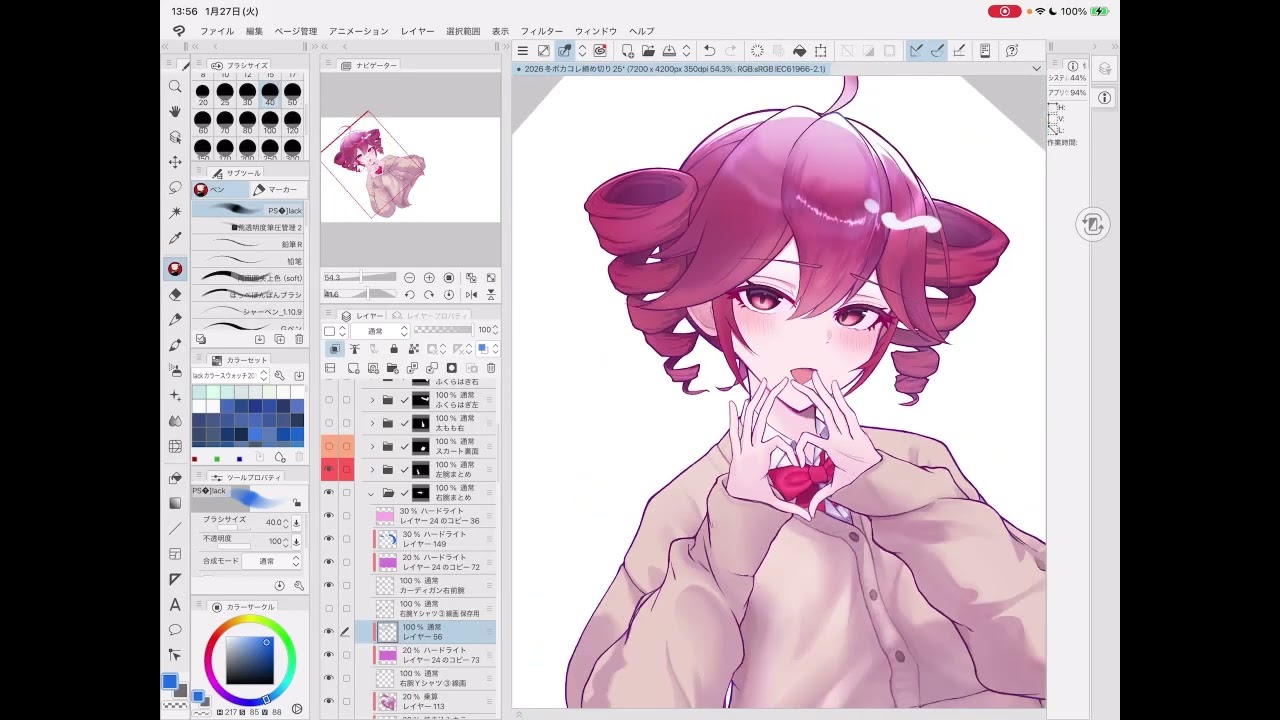Select the Balloon speech bubble tool

pos(176,629)
